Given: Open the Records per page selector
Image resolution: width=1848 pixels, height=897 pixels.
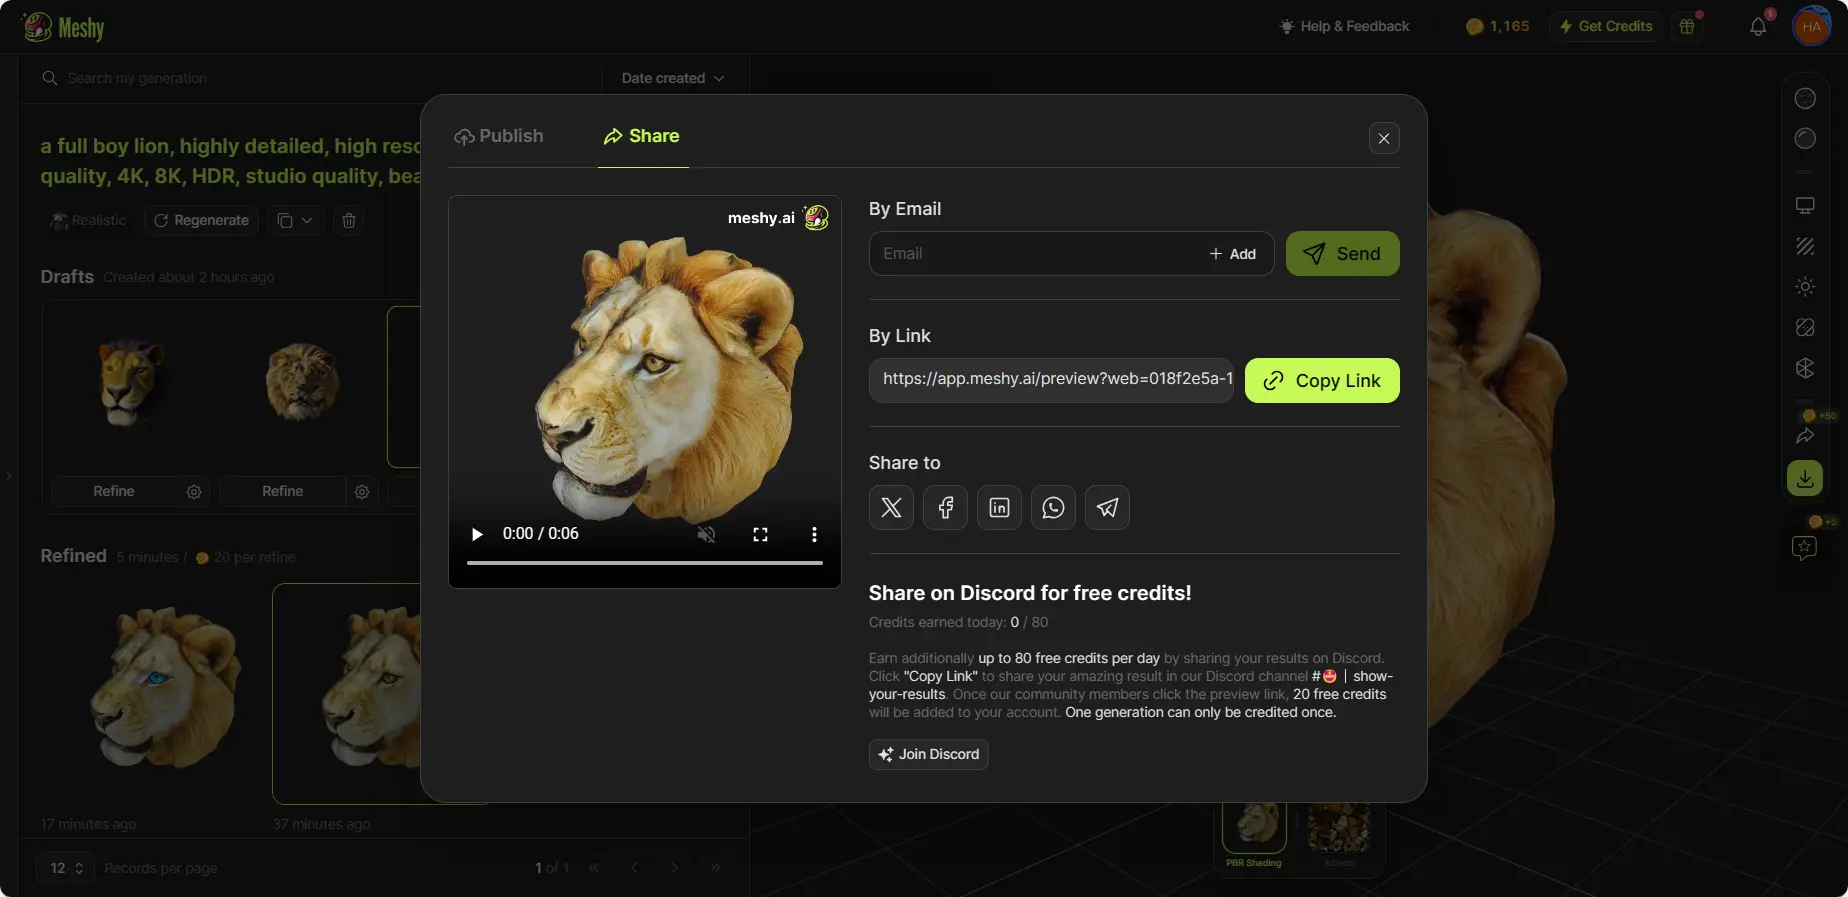Looking at the screenshot, I should (66, 868).
